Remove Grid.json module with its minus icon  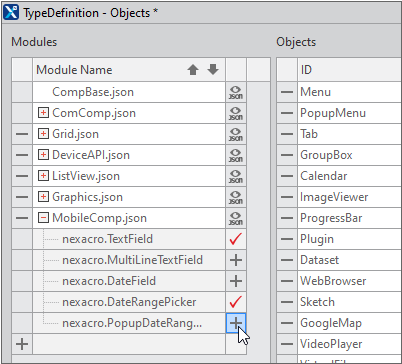[x=22, y=134]
